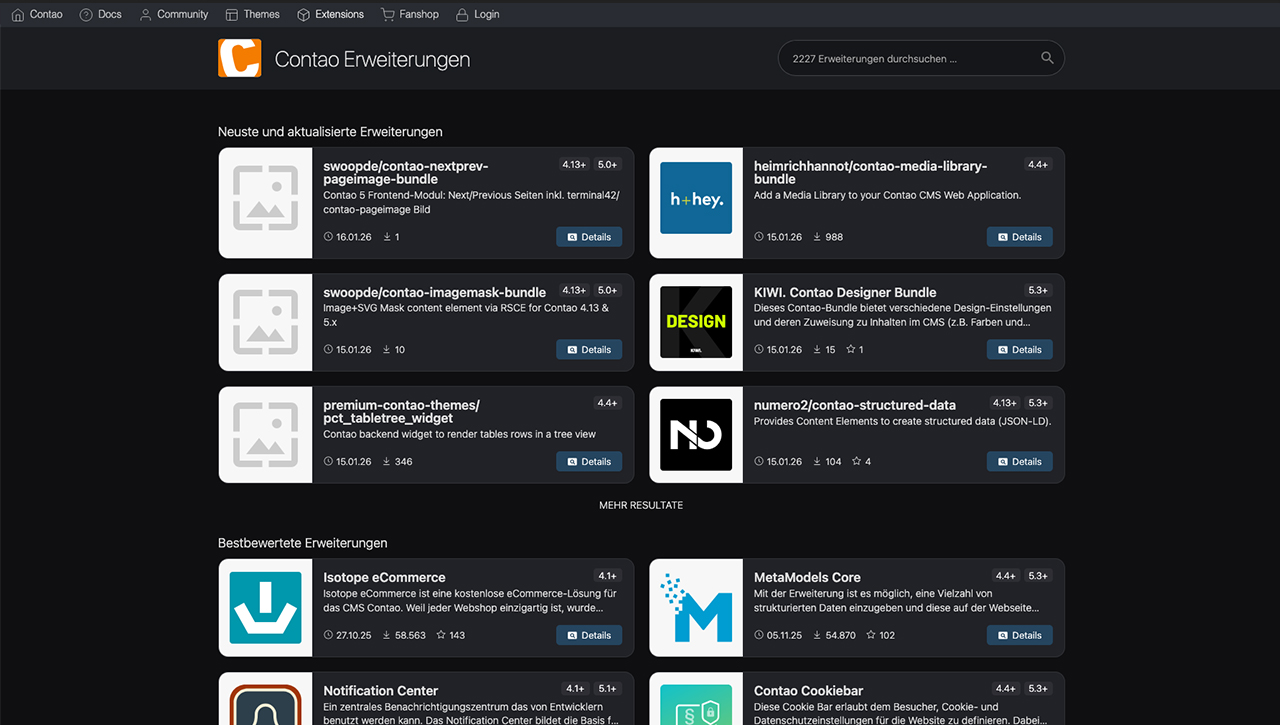The height and width of the screenshot is (725, 1280).
Task: Click the Notification Center bell icon
Action: [265, 703]
